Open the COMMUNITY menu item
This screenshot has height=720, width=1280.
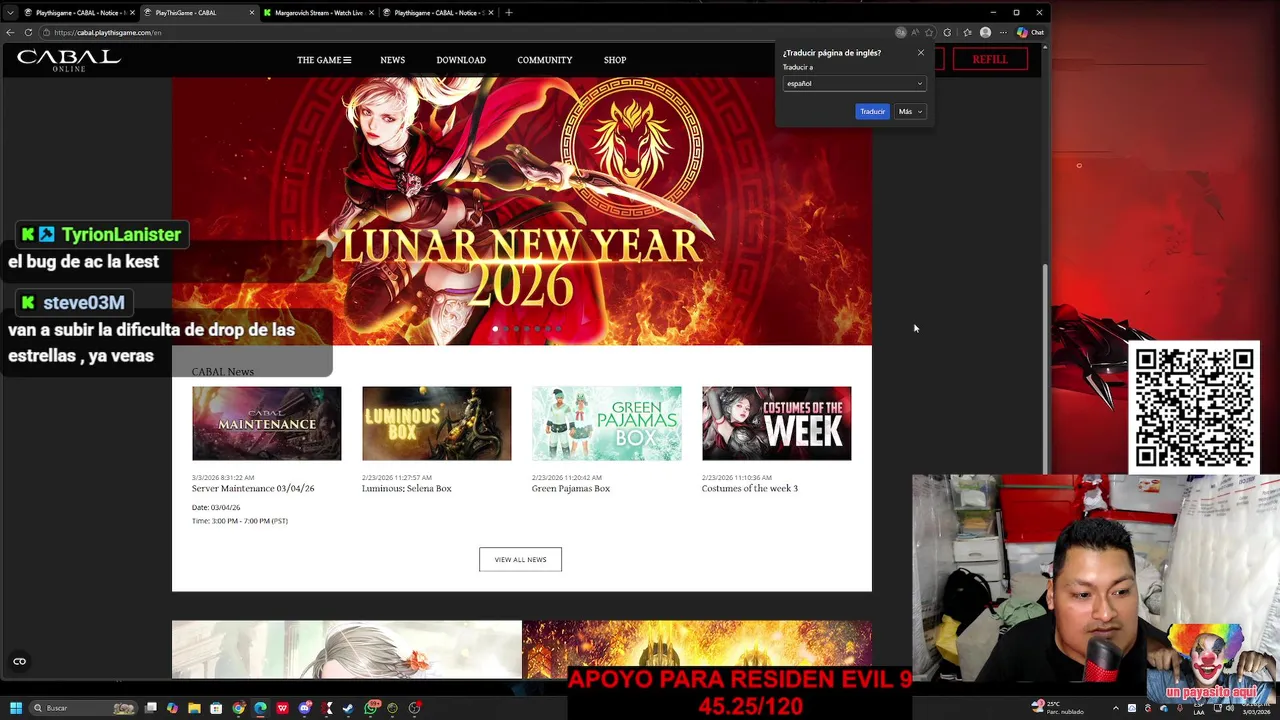(x=545, y=60)
